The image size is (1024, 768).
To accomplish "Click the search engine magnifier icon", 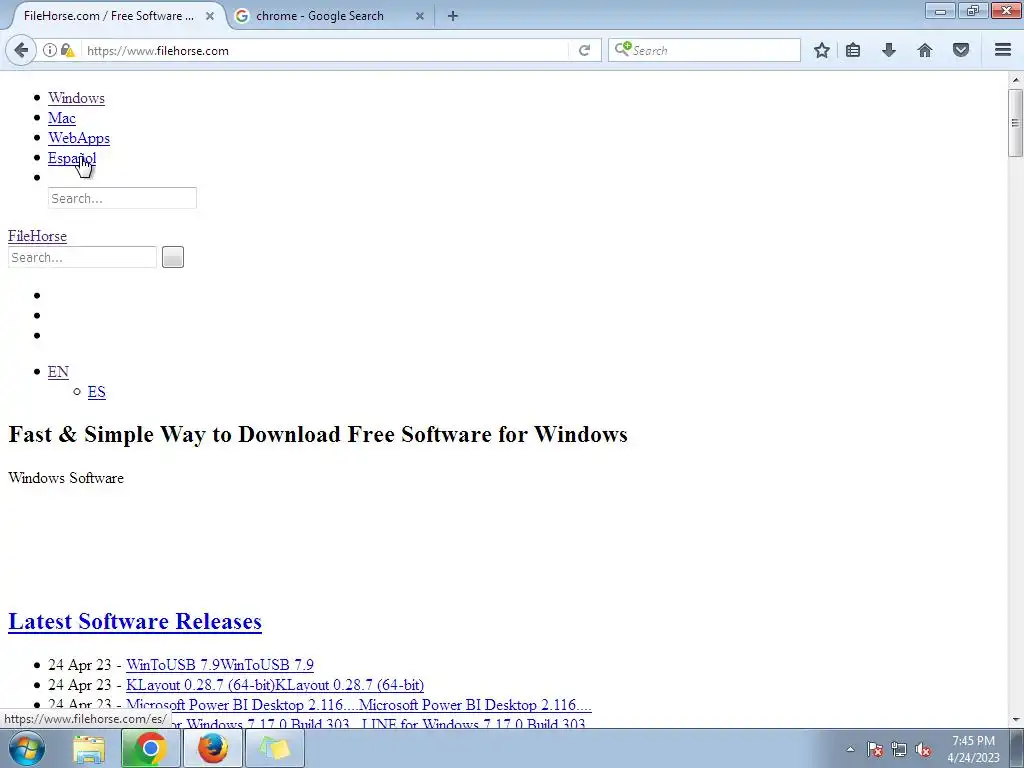I will click(622, 49).
